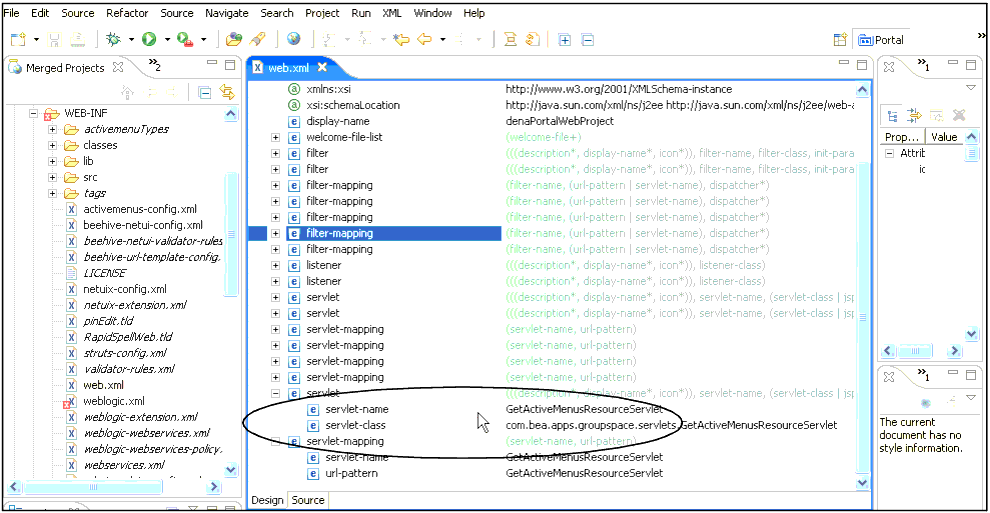
Task: Expand the tags folder
Action: click(52, 193)
